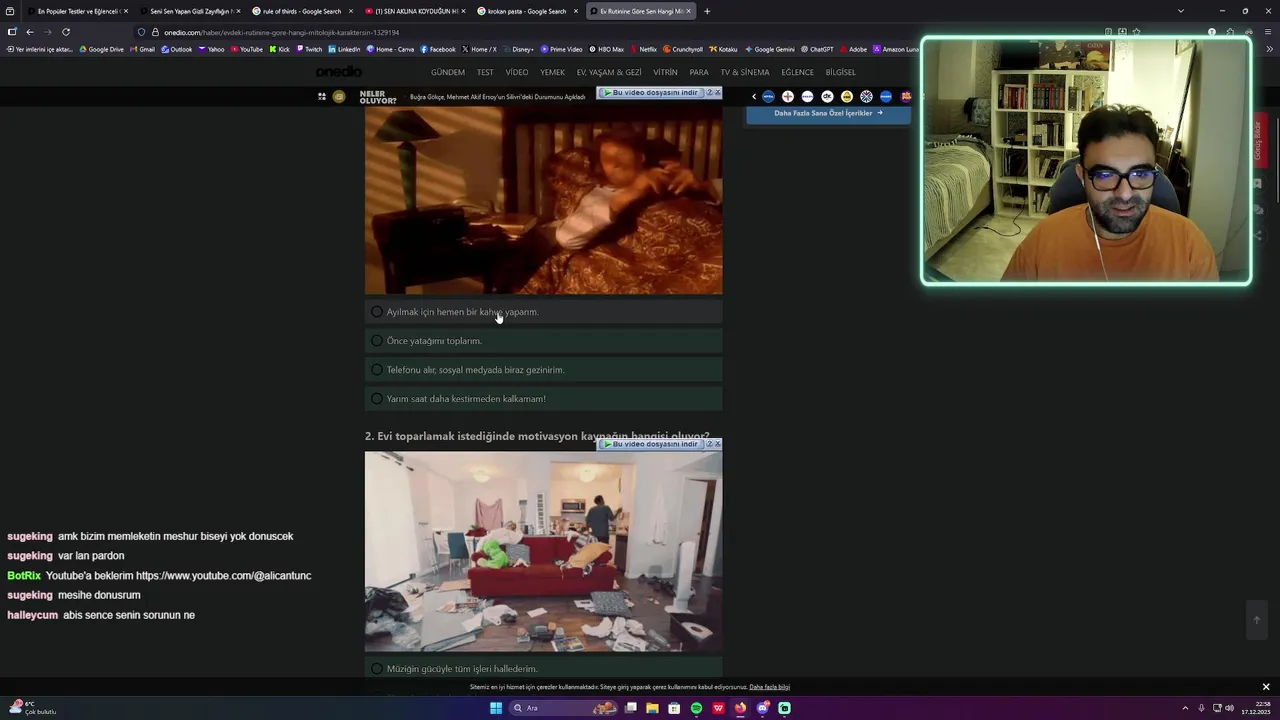Screen dimensions: 1280x720
Task: Open the VİDEO menu item
Action: pos(517,72)
